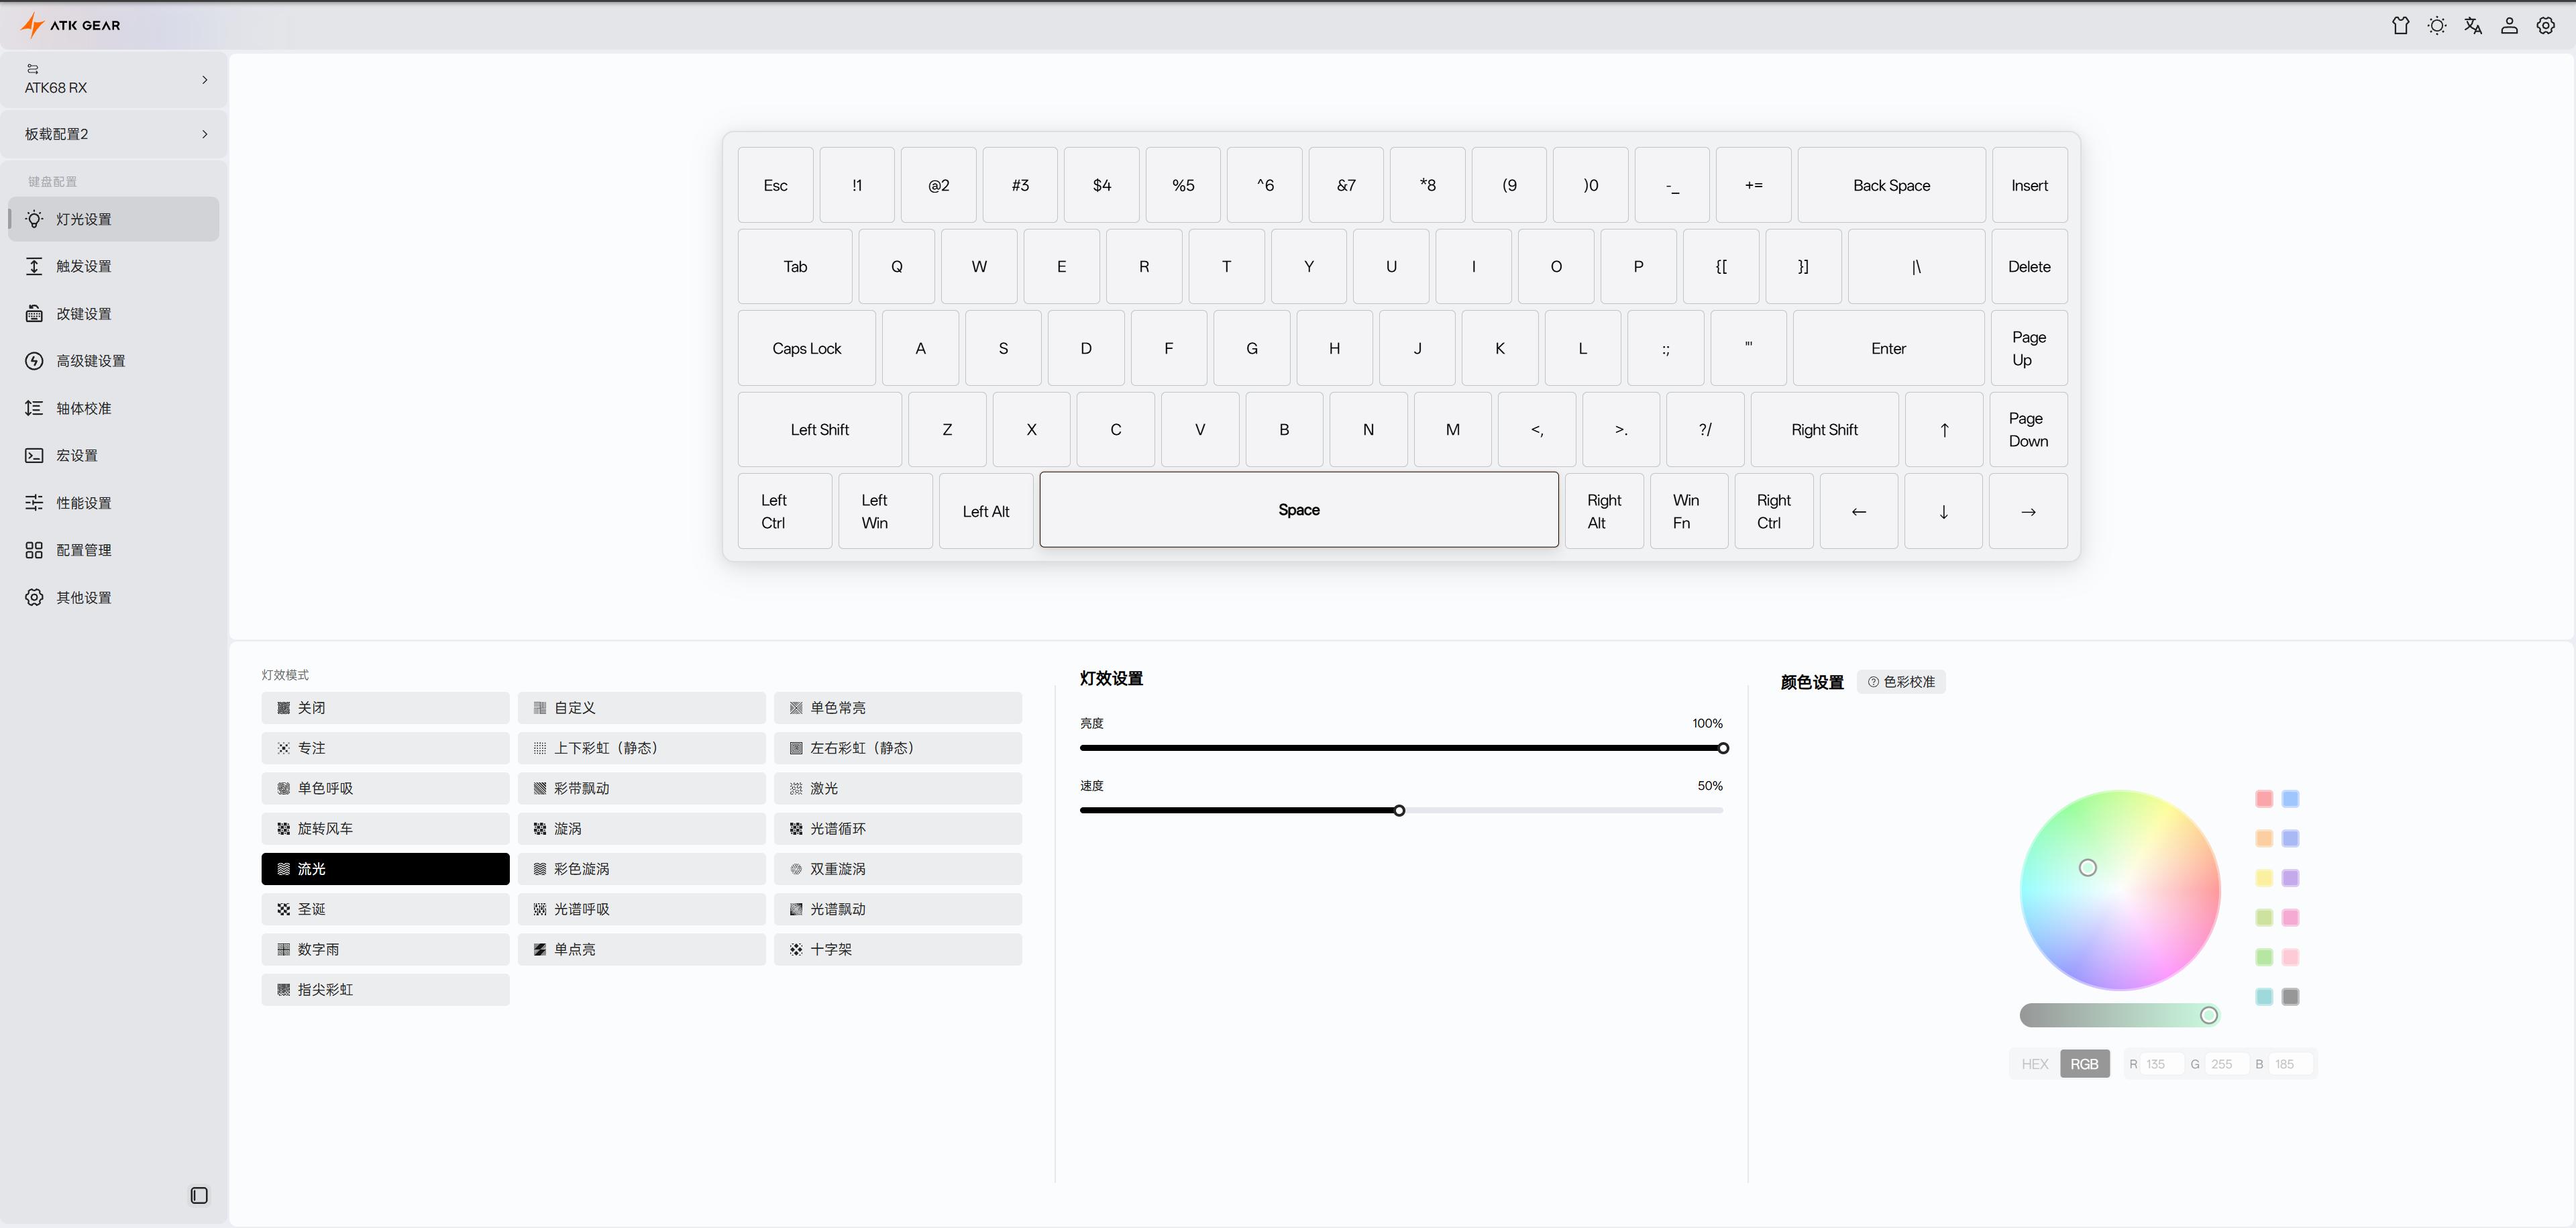This screenshot has width=2576, height=1228.
Task: Open the skin theme shirt icon
Action: (2400, 26)
